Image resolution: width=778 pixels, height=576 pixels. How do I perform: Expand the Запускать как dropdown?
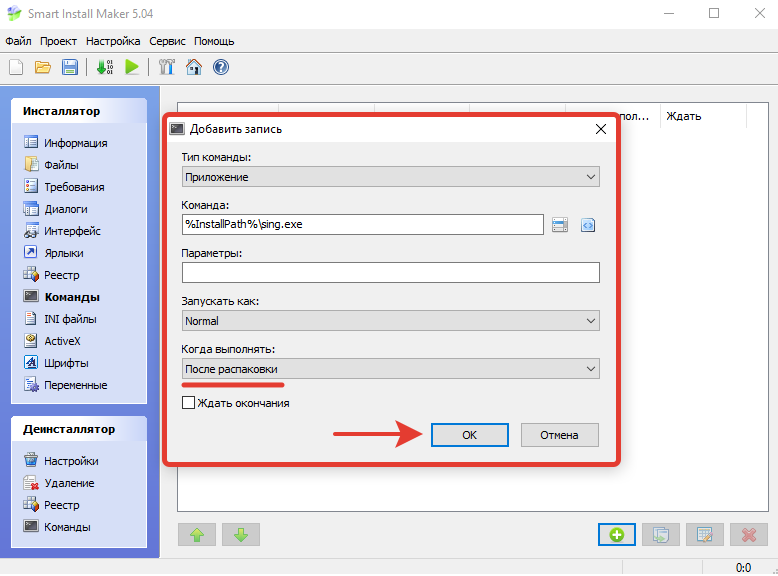(390, 321)
